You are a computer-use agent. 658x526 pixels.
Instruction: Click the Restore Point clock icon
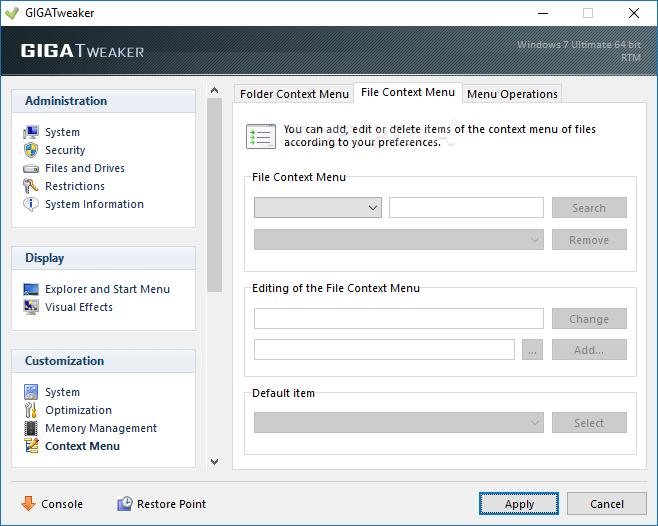click(125, 503)
